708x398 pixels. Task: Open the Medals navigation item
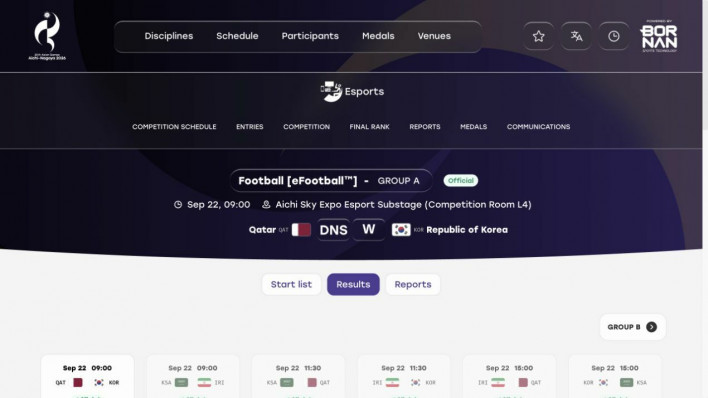click(378, 36)
